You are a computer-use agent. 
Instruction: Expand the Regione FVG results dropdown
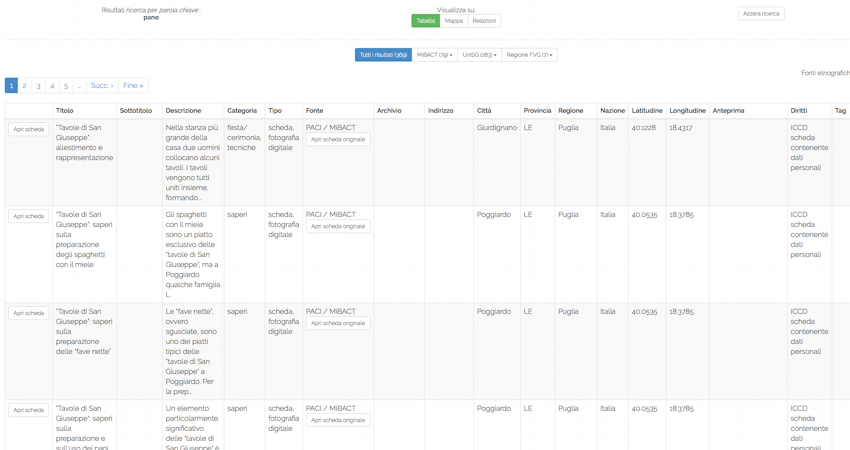coord(529,55)
